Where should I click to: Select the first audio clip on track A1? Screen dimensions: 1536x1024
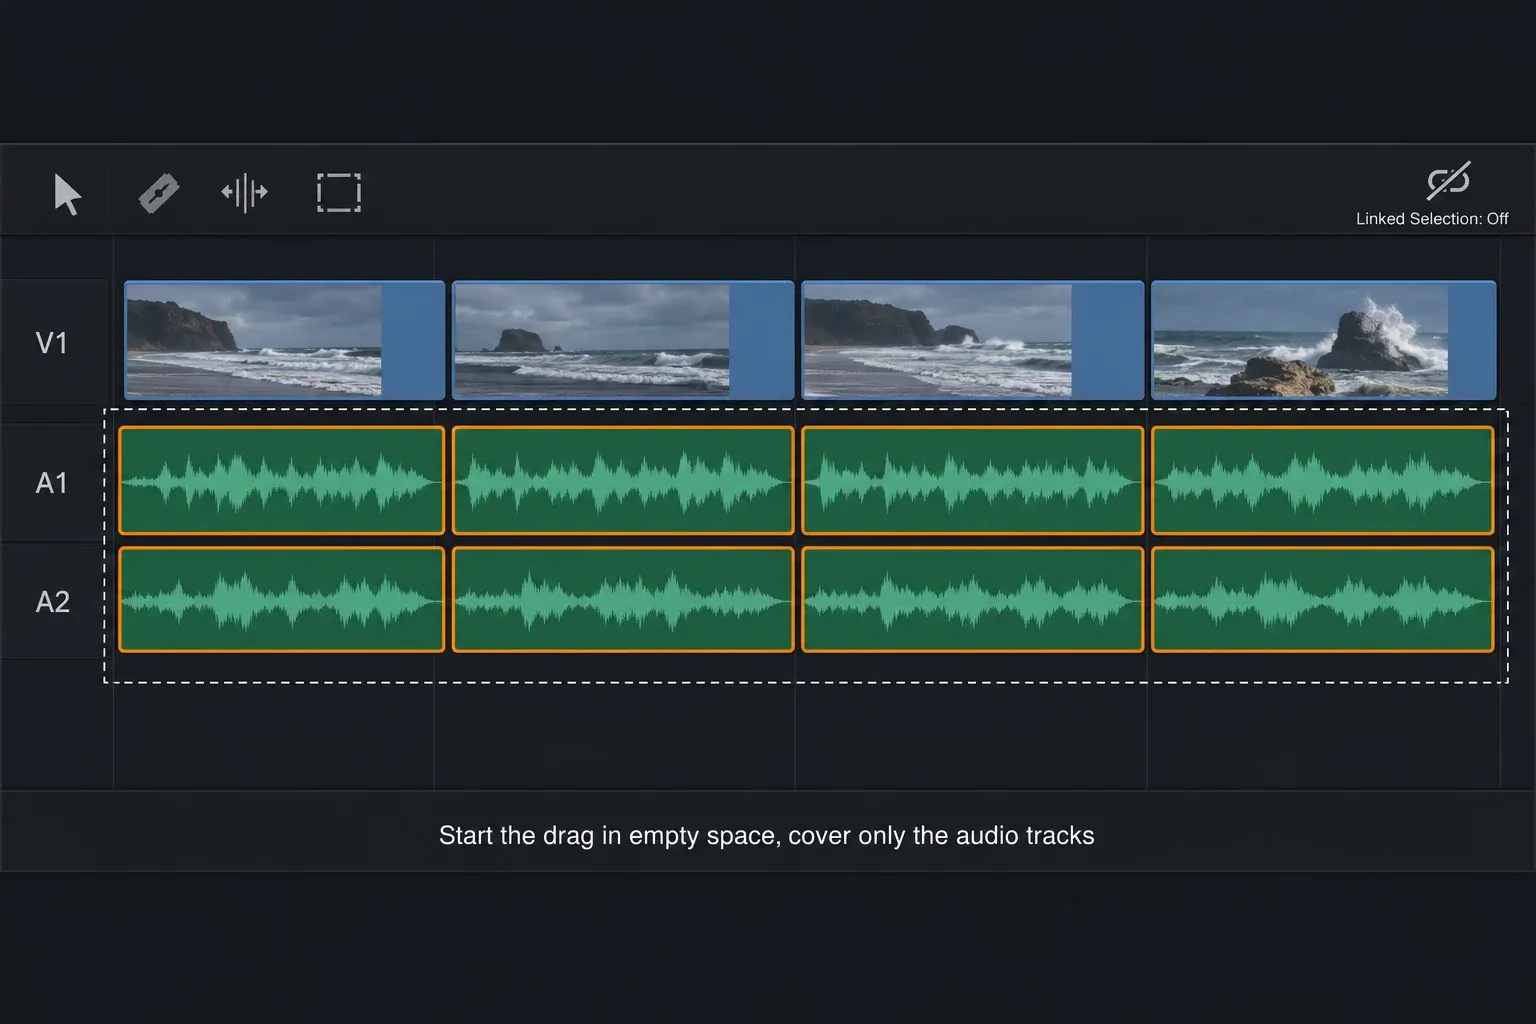coord(282,480)
